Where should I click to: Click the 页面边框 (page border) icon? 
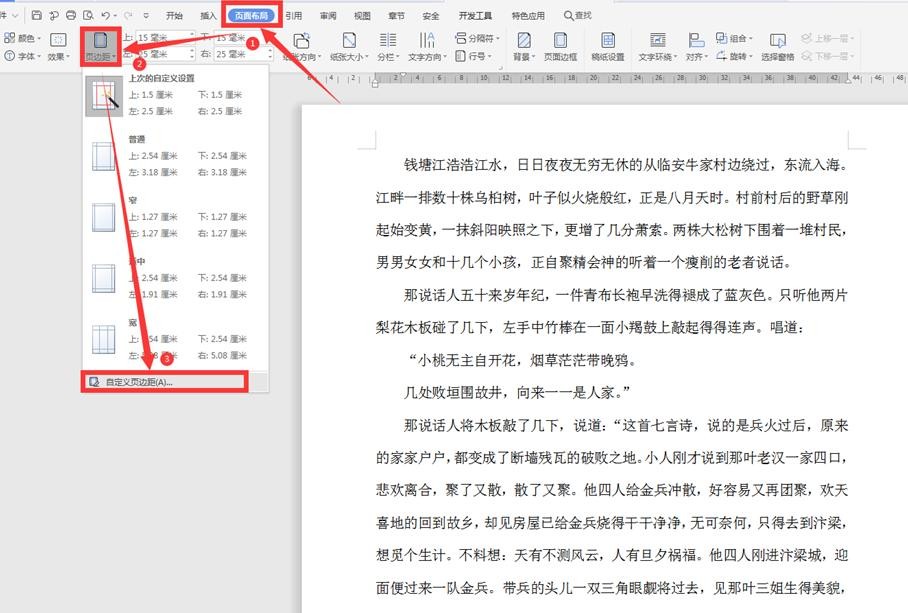pos(560,45)
